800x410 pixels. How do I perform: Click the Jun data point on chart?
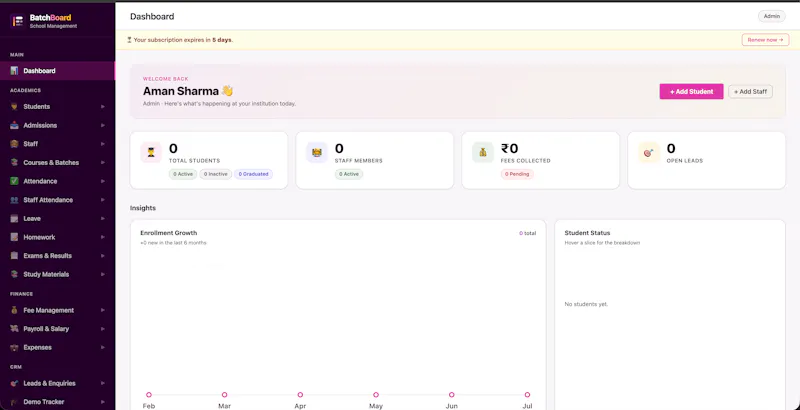(x=452, y=395)
